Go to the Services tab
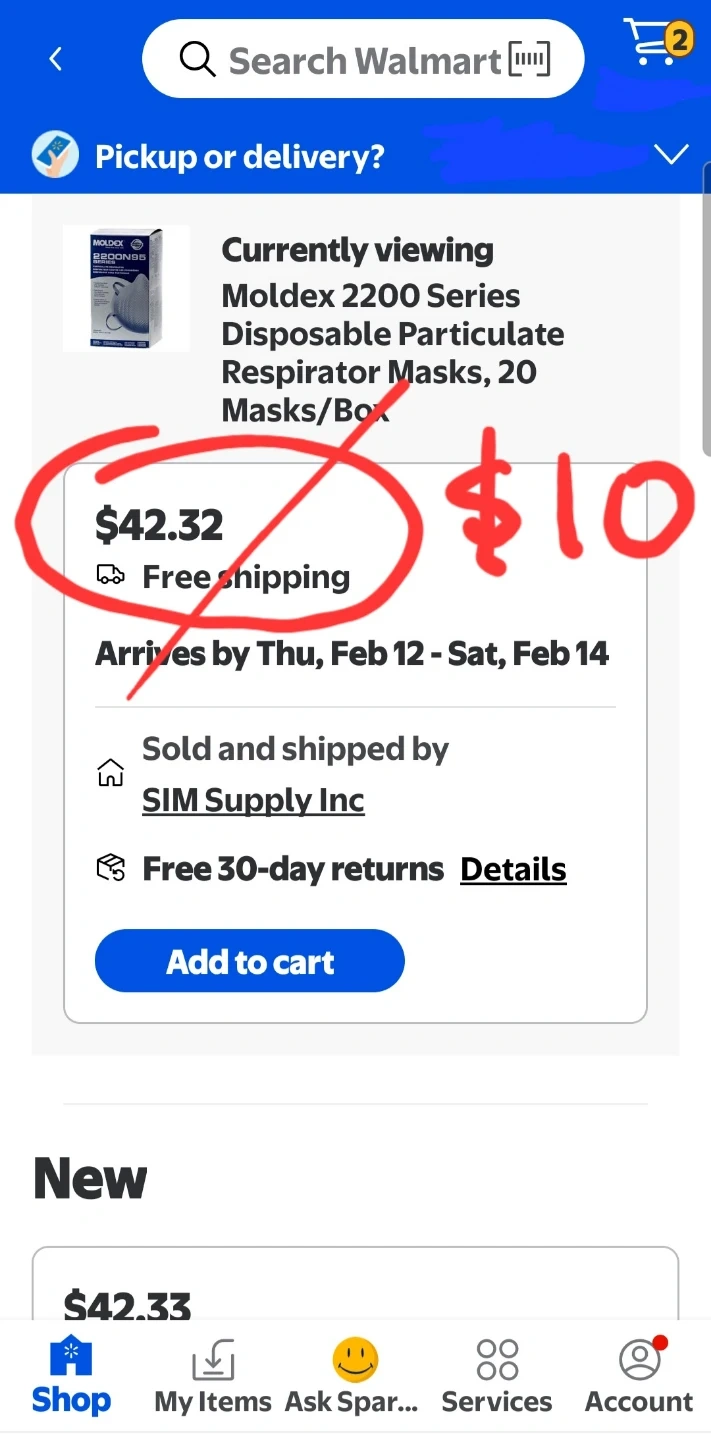The width and height of the screenshot is (711, 1440). [x=497, y=1376]
